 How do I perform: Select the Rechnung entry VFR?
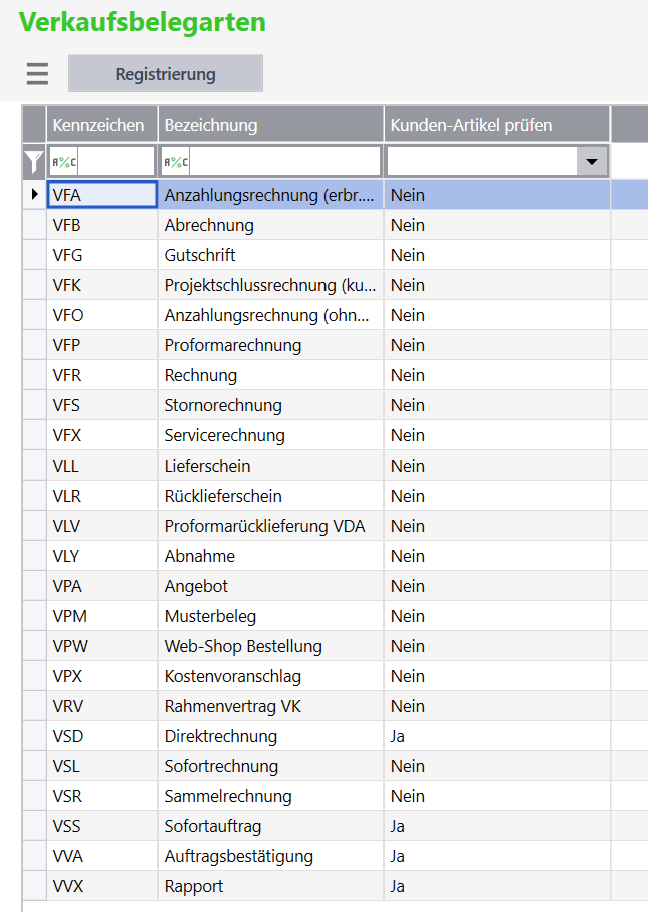(x=200, y=375)
